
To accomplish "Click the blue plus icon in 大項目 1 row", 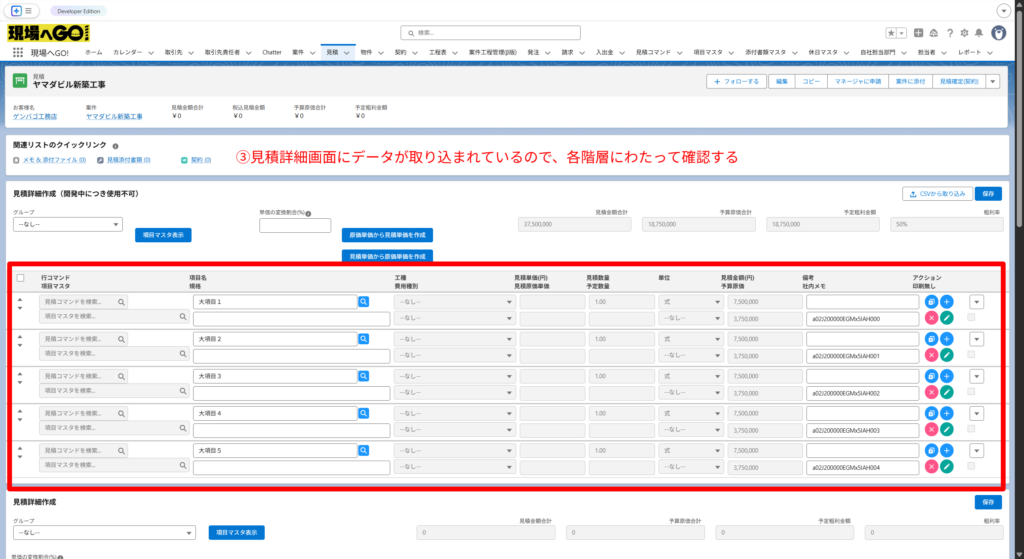I will pos(947,301).
